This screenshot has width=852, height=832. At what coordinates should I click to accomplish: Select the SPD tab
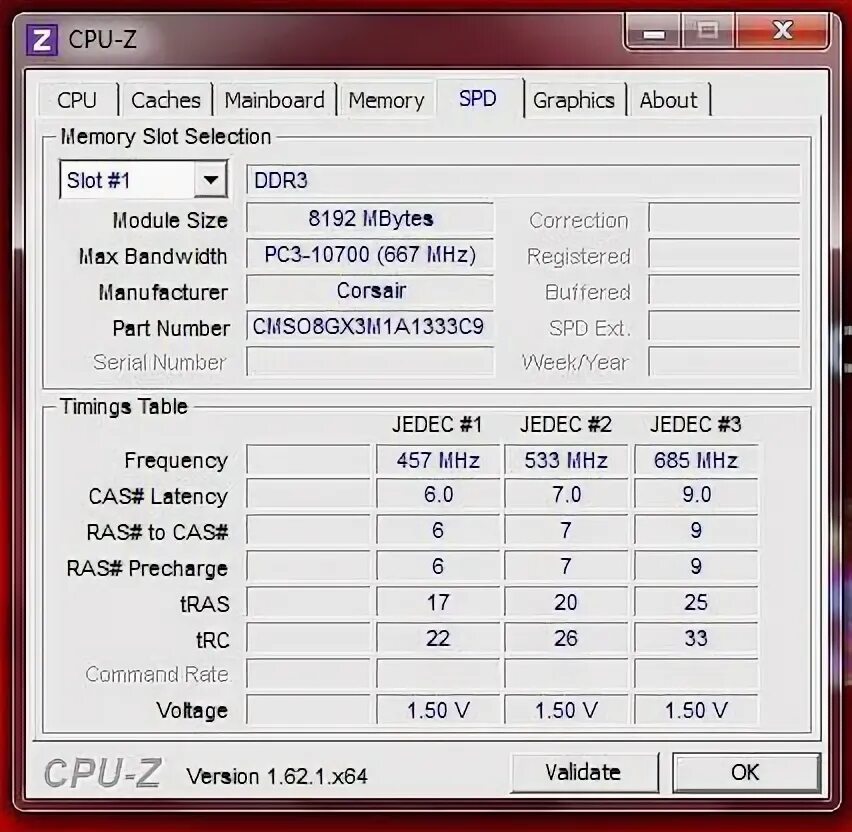[478, 98]
